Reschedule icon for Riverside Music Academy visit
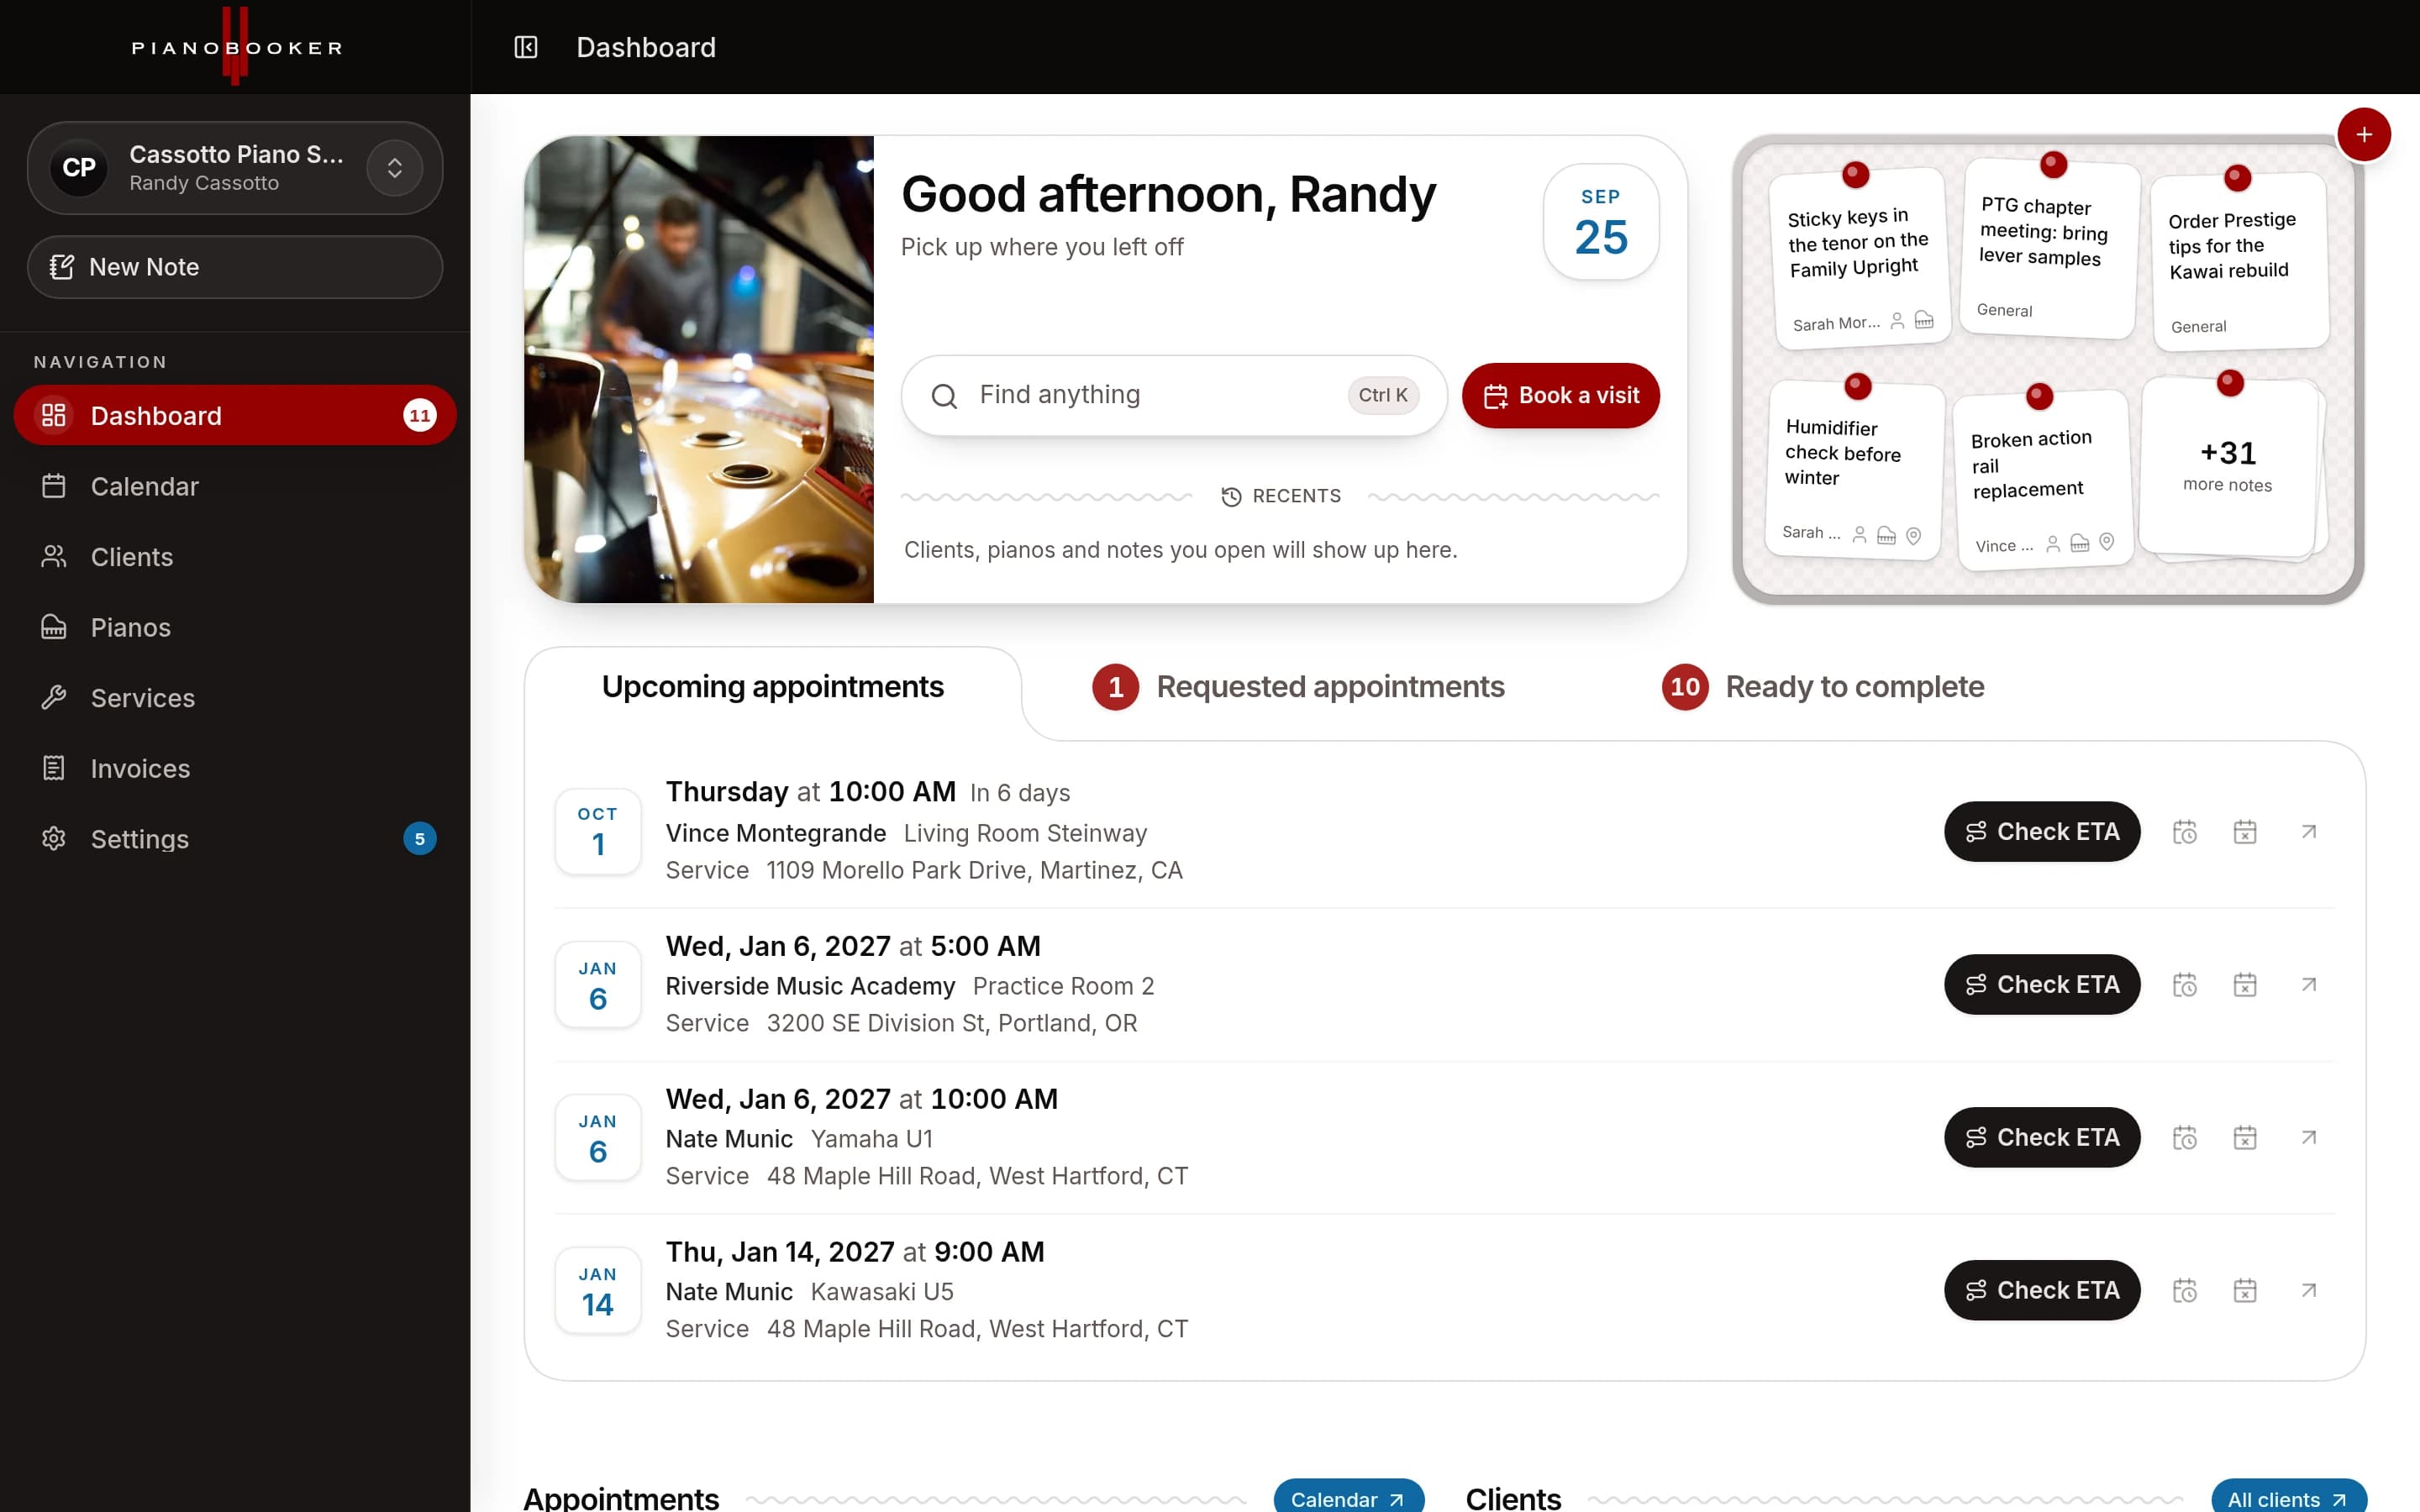Screen dimensions: 2420x1512 coord(2185,985)
